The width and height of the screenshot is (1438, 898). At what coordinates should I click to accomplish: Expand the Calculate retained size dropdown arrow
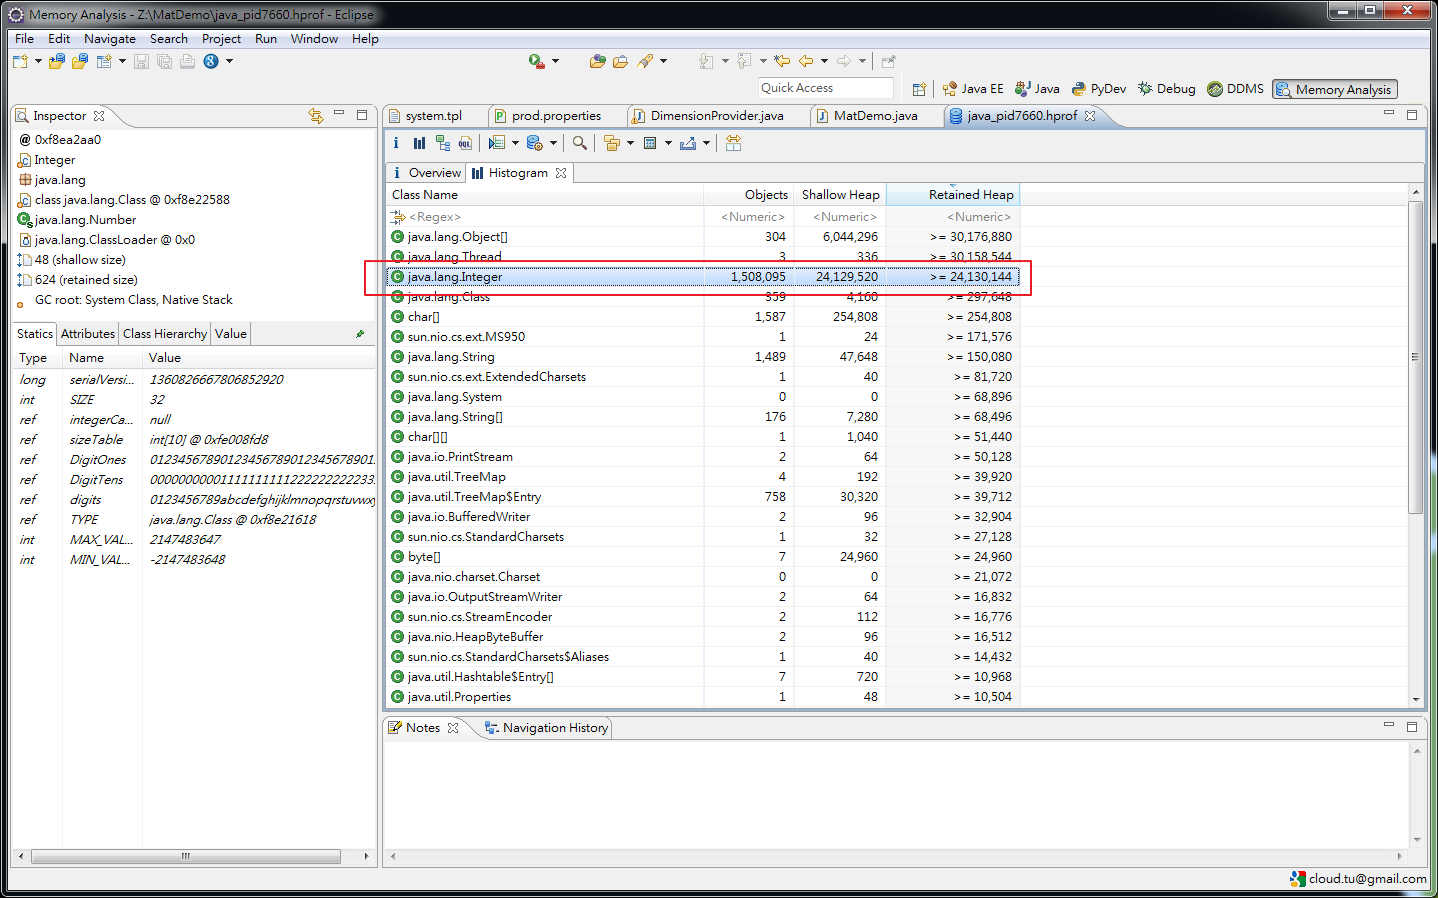click(668, 143)
